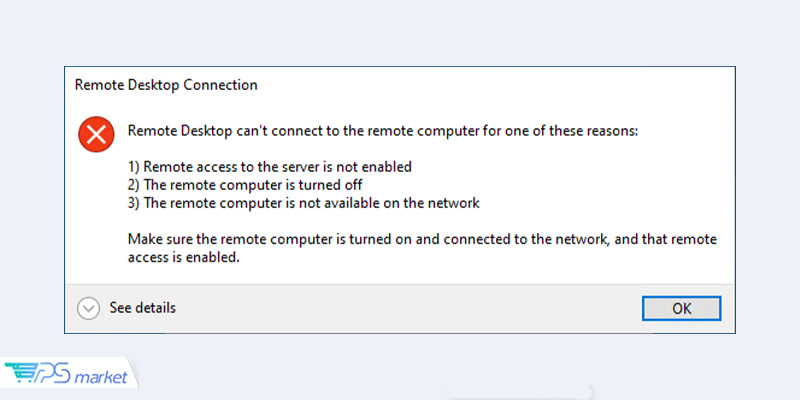Click the access is enabled closing line
Image resolution: width=800 pixels, height=400 pixels.
183,258
